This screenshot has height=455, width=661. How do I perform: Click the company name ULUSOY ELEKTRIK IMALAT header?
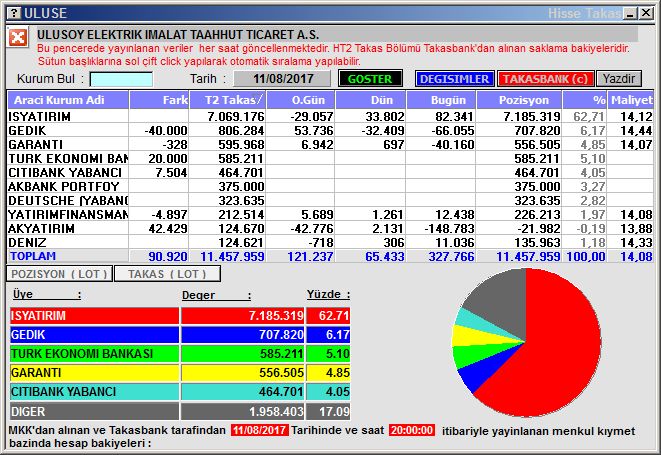click(178, 35)
